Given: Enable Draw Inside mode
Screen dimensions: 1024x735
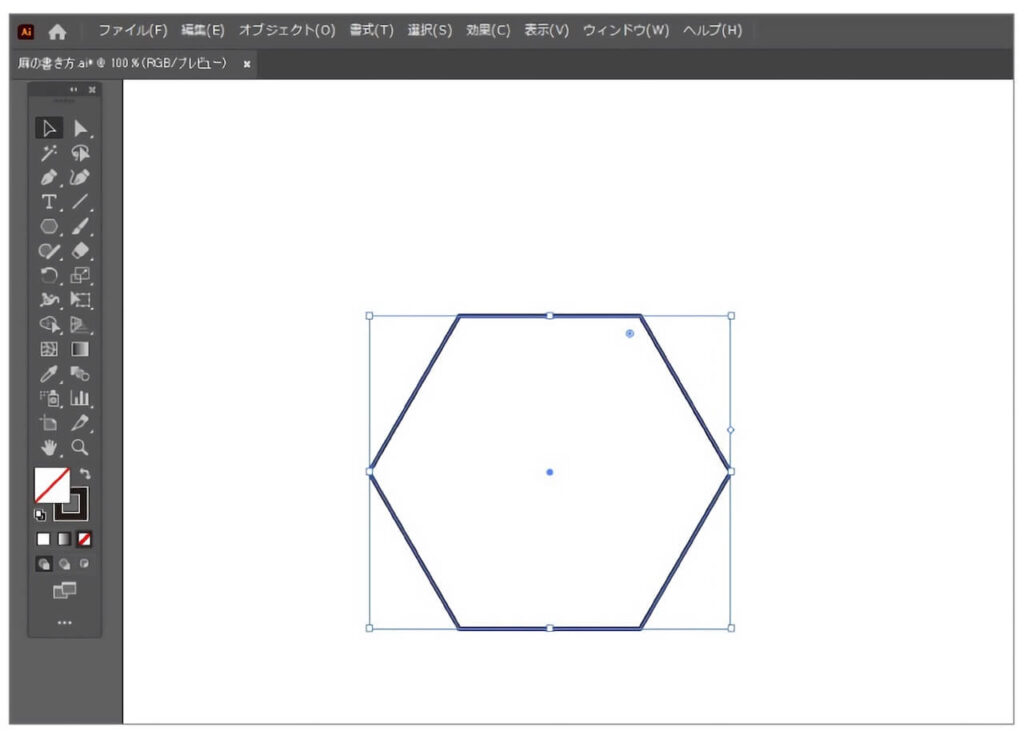Looking at the screenshot, I should tap(84, 563).
